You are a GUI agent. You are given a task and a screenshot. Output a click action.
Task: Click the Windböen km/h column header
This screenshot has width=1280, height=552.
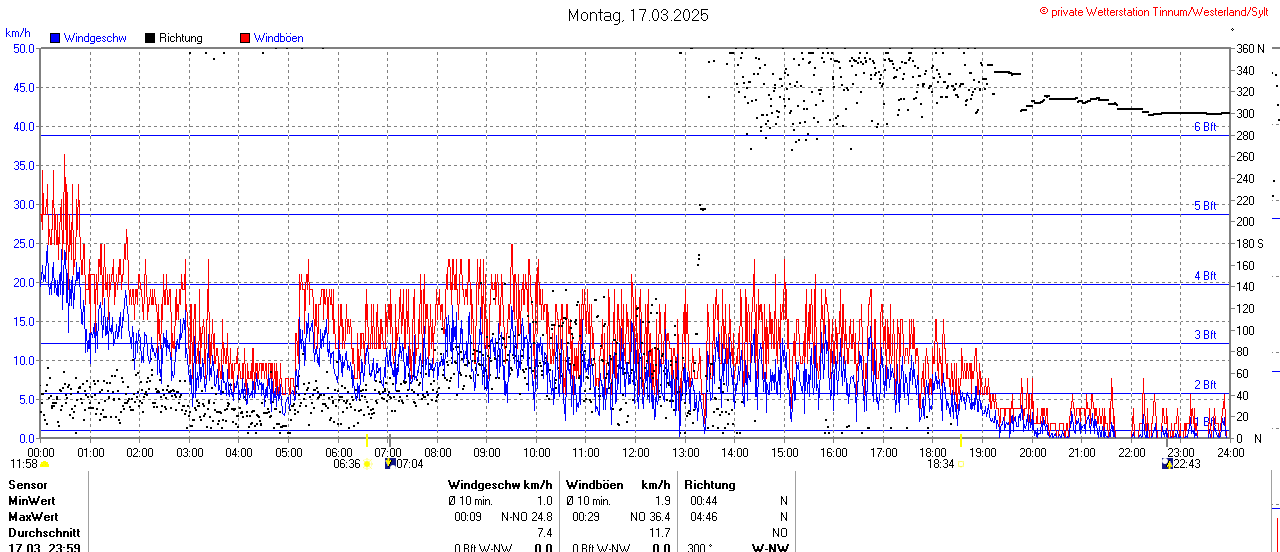[x=618, y=485]
